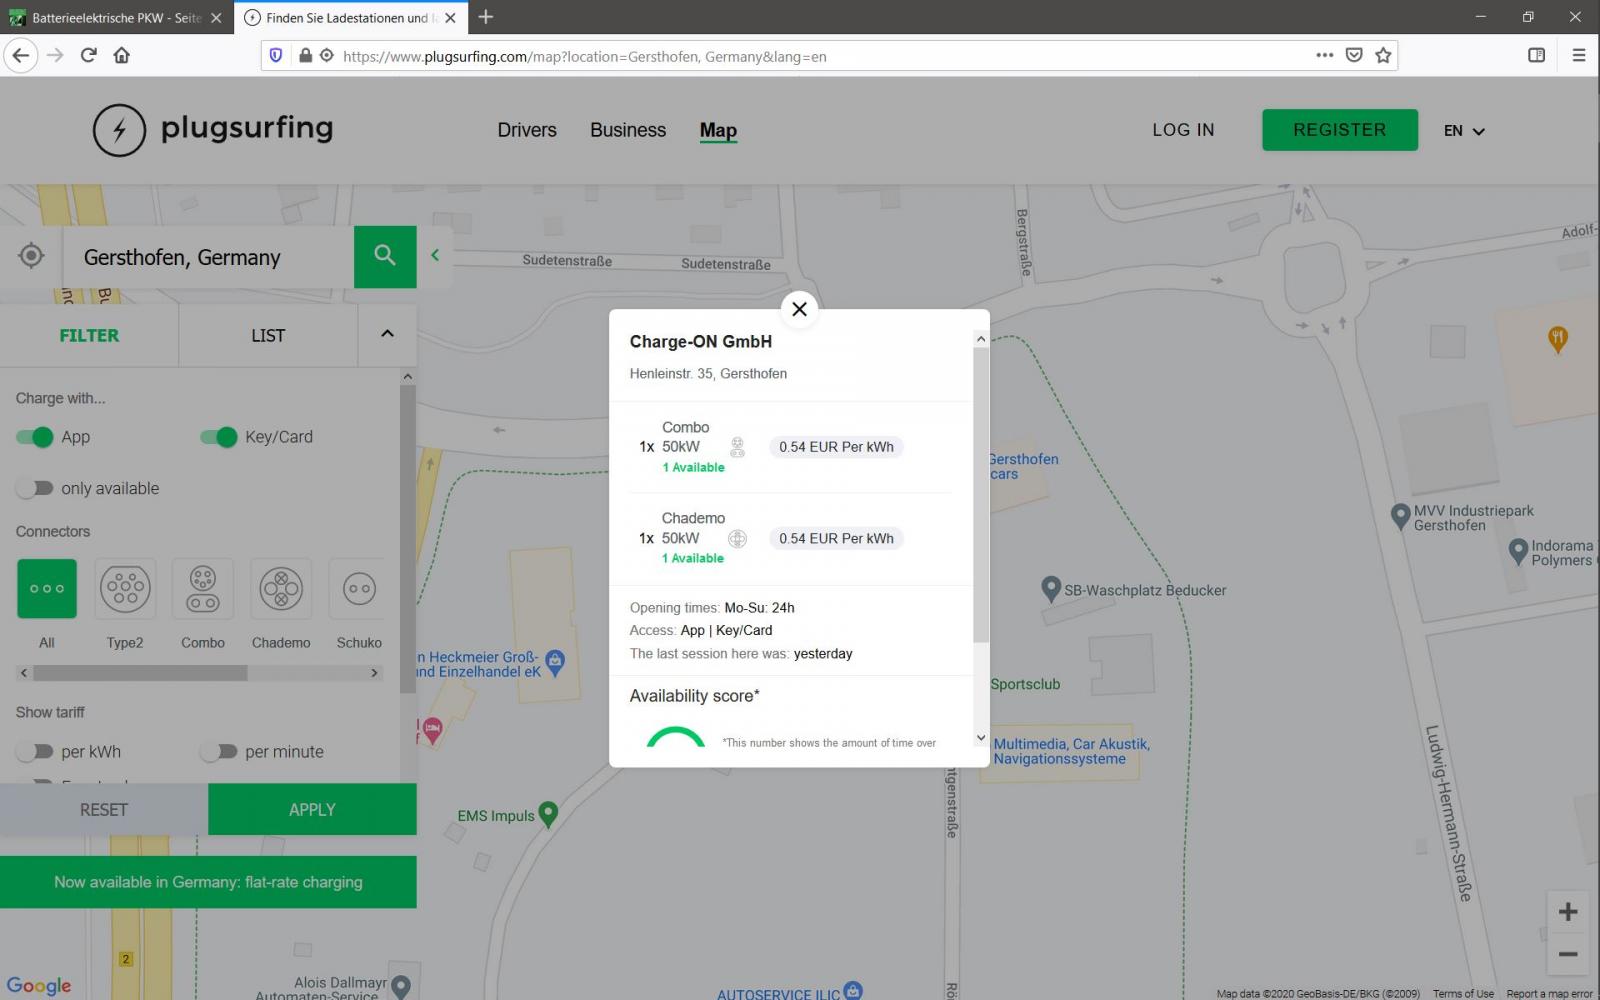Close the Finden Sie Ladestationen tab
The height and width of the screenshot is (1000, 1600).
450,18
